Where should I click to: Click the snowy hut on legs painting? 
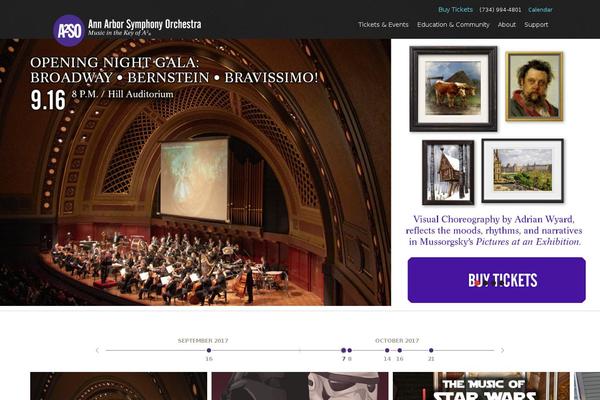448,172
